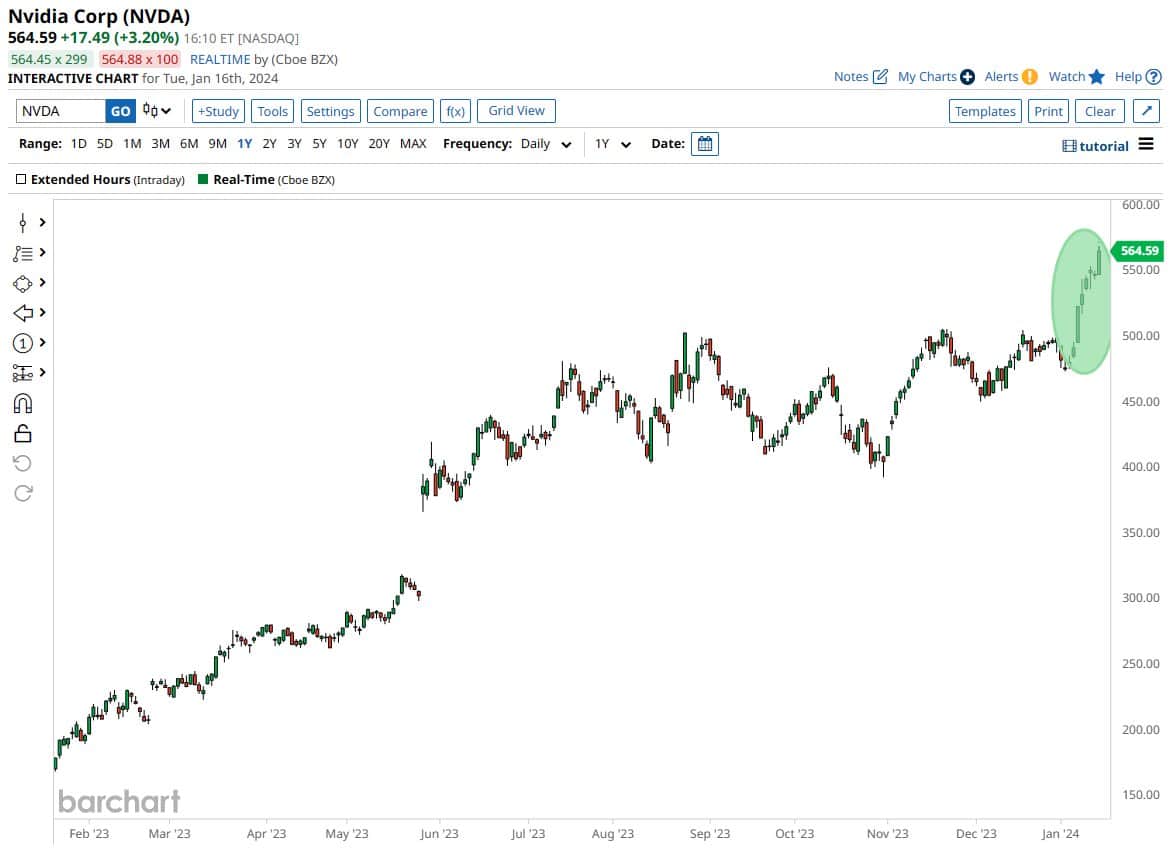Click the Templates button
Image resolution: width=1176 pixels, height=857 pixels.
pos(985,111)
